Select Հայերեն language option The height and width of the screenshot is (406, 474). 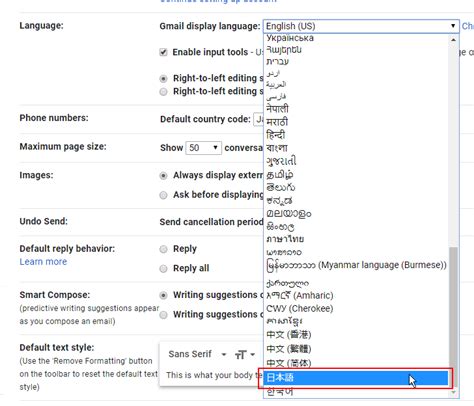click(356, 50)
